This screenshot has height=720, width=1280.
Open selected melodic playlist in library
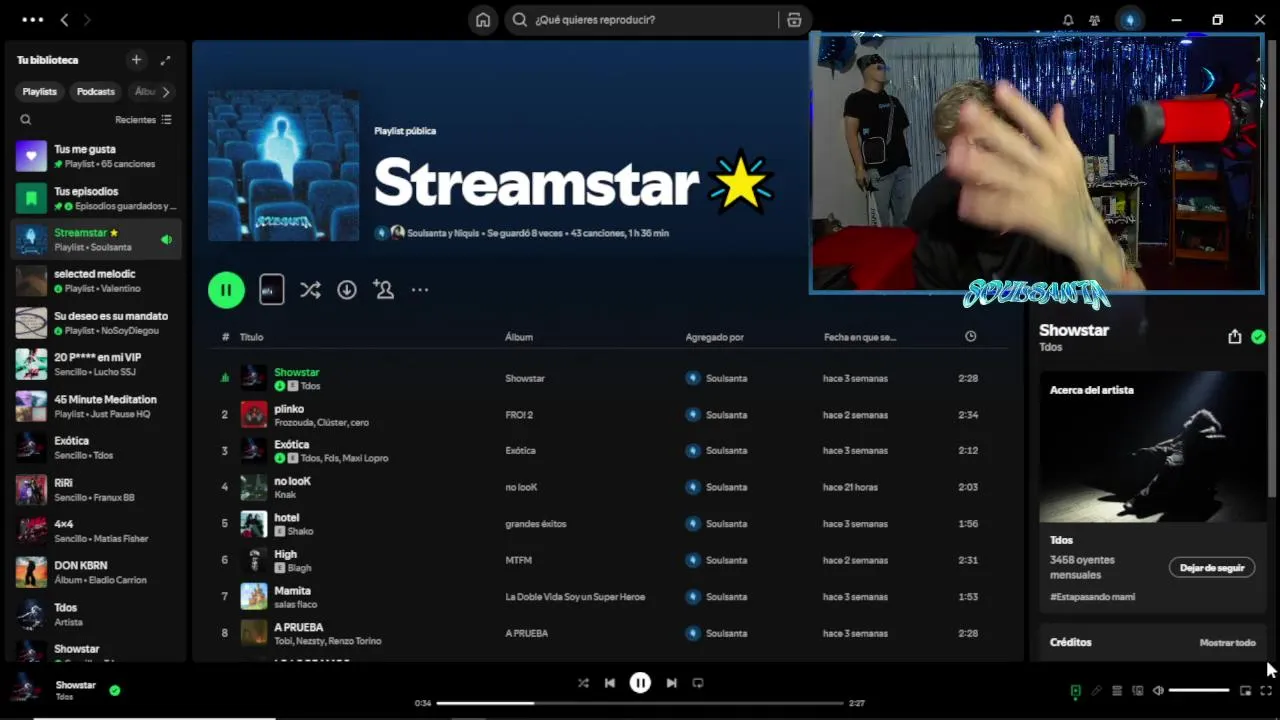pos(96,281)
